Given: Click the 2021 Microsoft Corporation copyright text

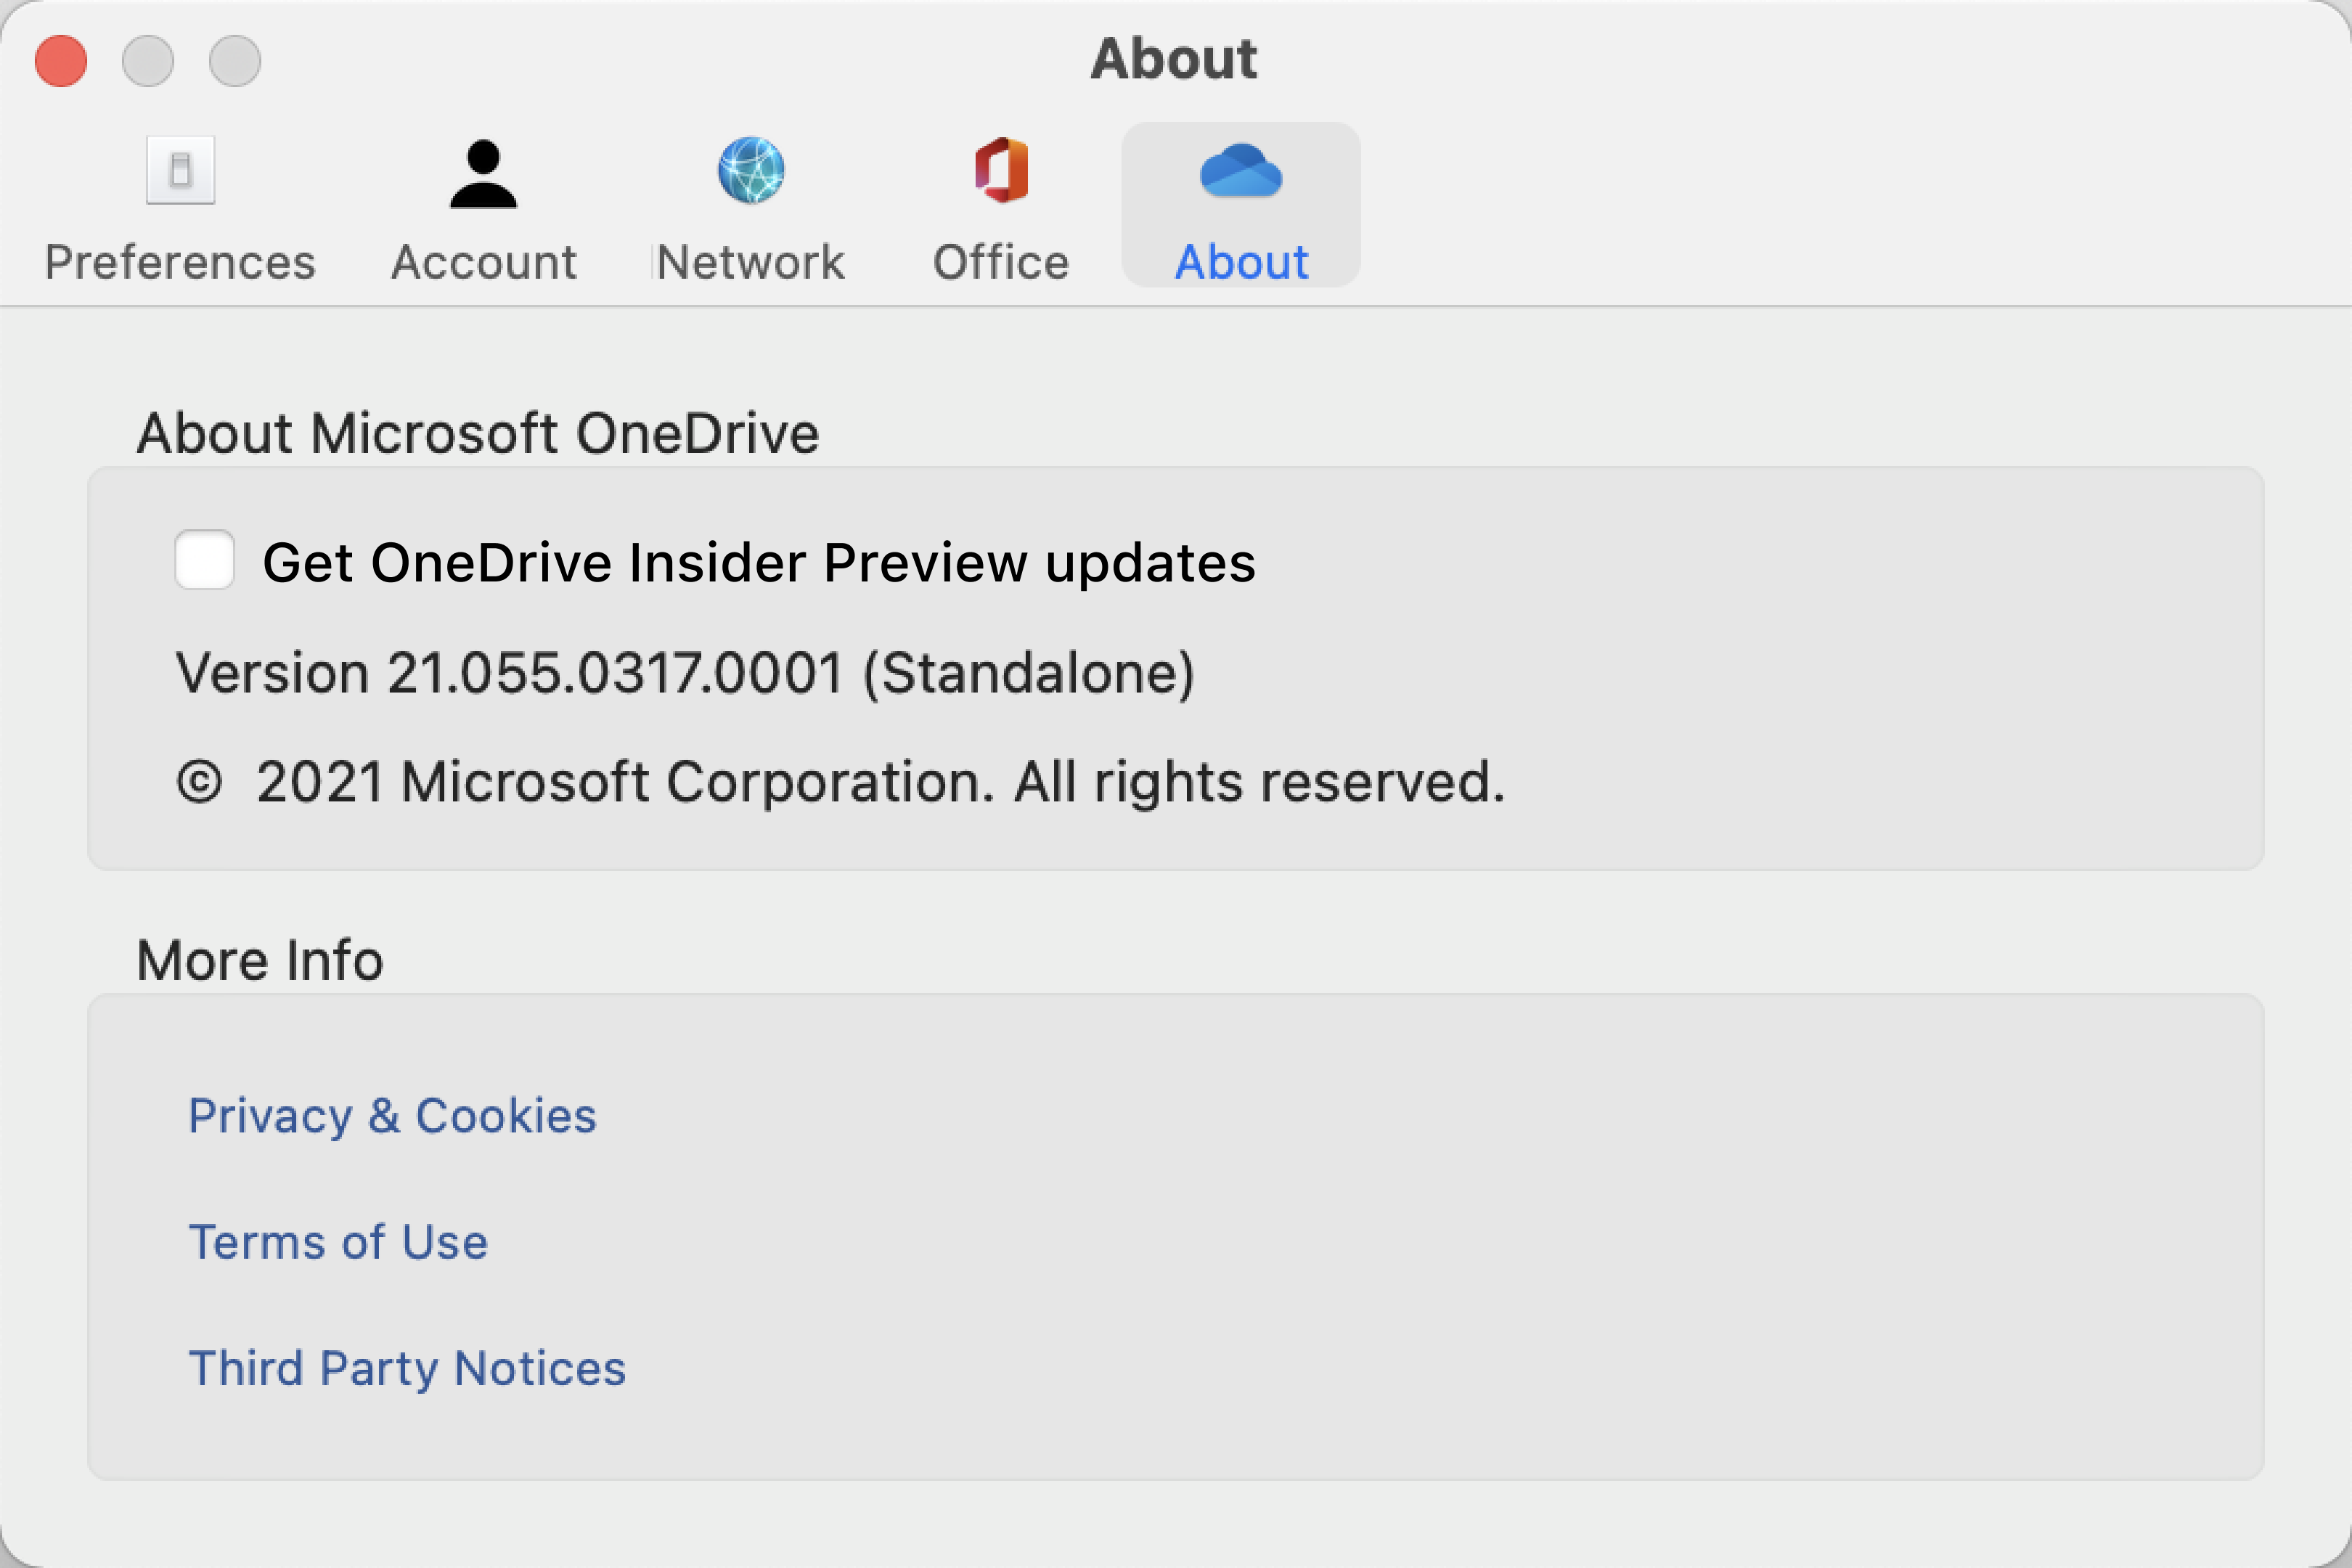Looking at the screenshot, I should 841,782.
